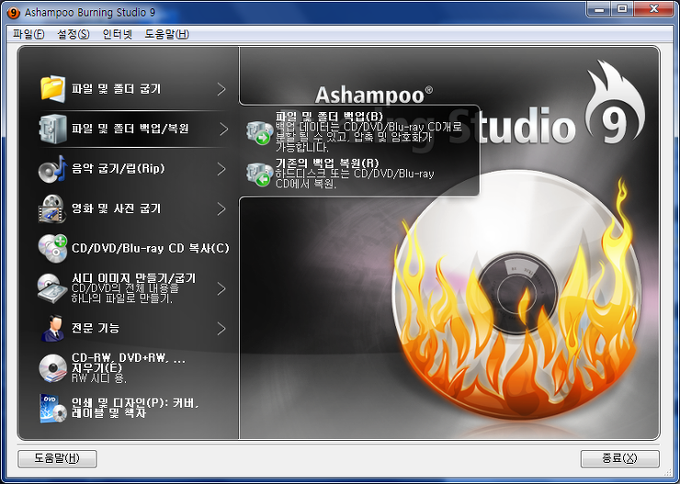
Task: Choose 전문 기능 label
Action: (95, 328)
